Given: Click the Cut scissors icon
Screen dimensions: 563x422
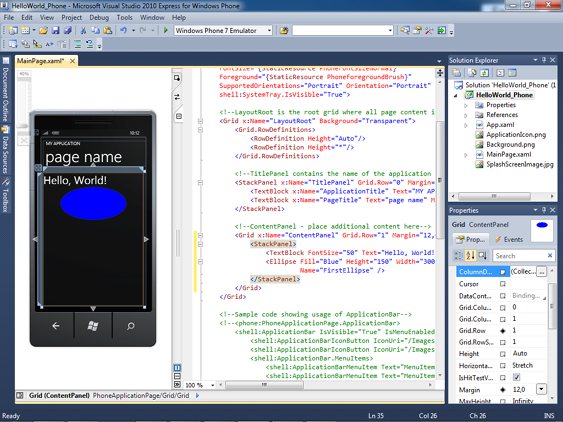Looking at the screenshot, I should [x=83, y=31].
